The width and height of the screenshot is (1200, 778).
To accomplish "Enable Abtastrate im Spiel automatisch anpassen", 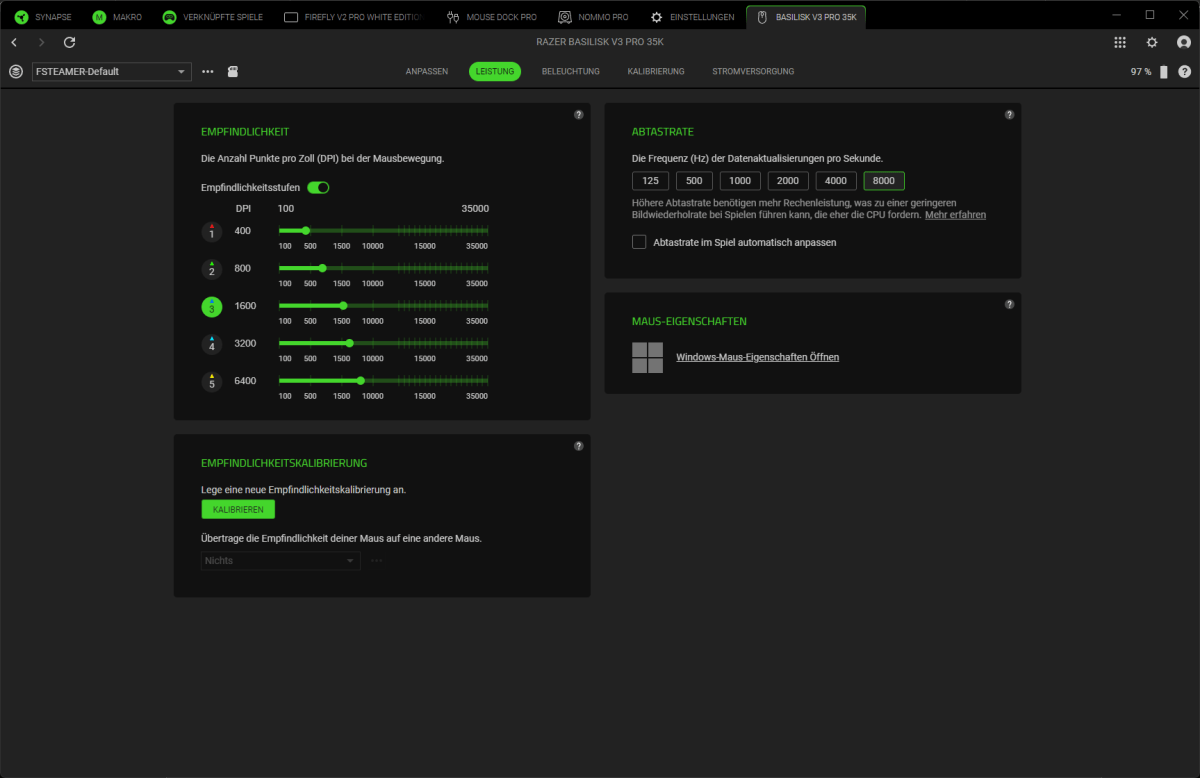I will pos(639,242).
